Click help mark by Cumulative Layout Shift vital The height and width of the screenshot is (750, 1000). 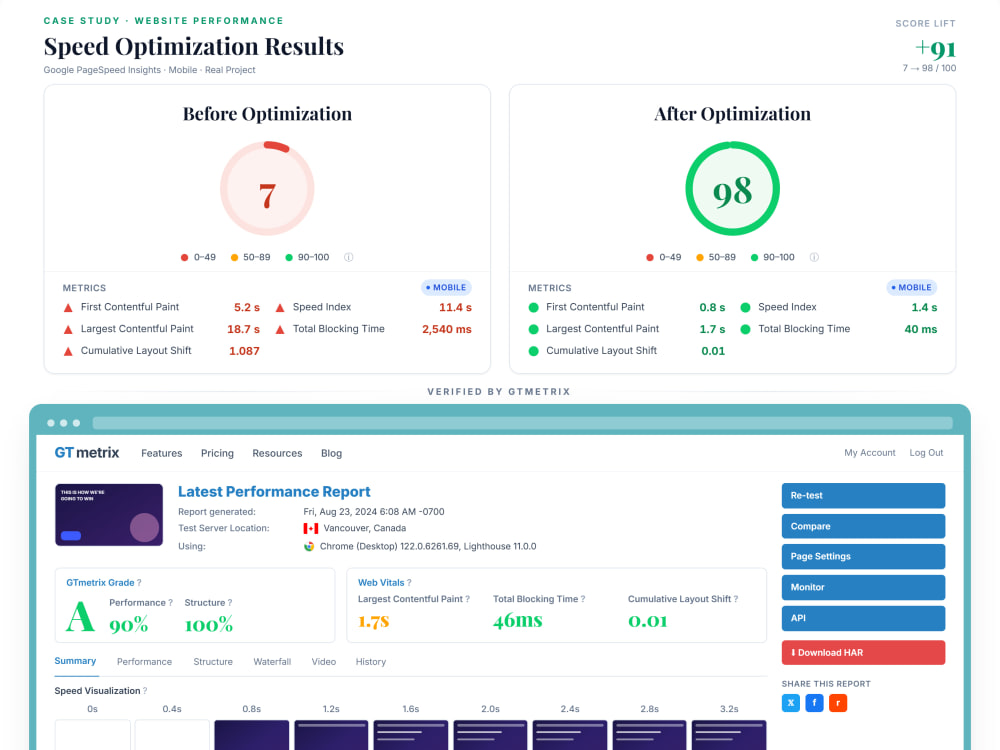[736, 599]
